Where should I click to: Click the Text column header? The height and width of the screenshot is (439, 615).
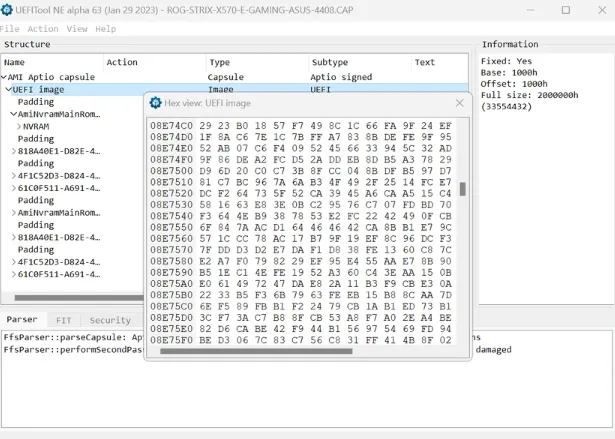coord(439,62)
